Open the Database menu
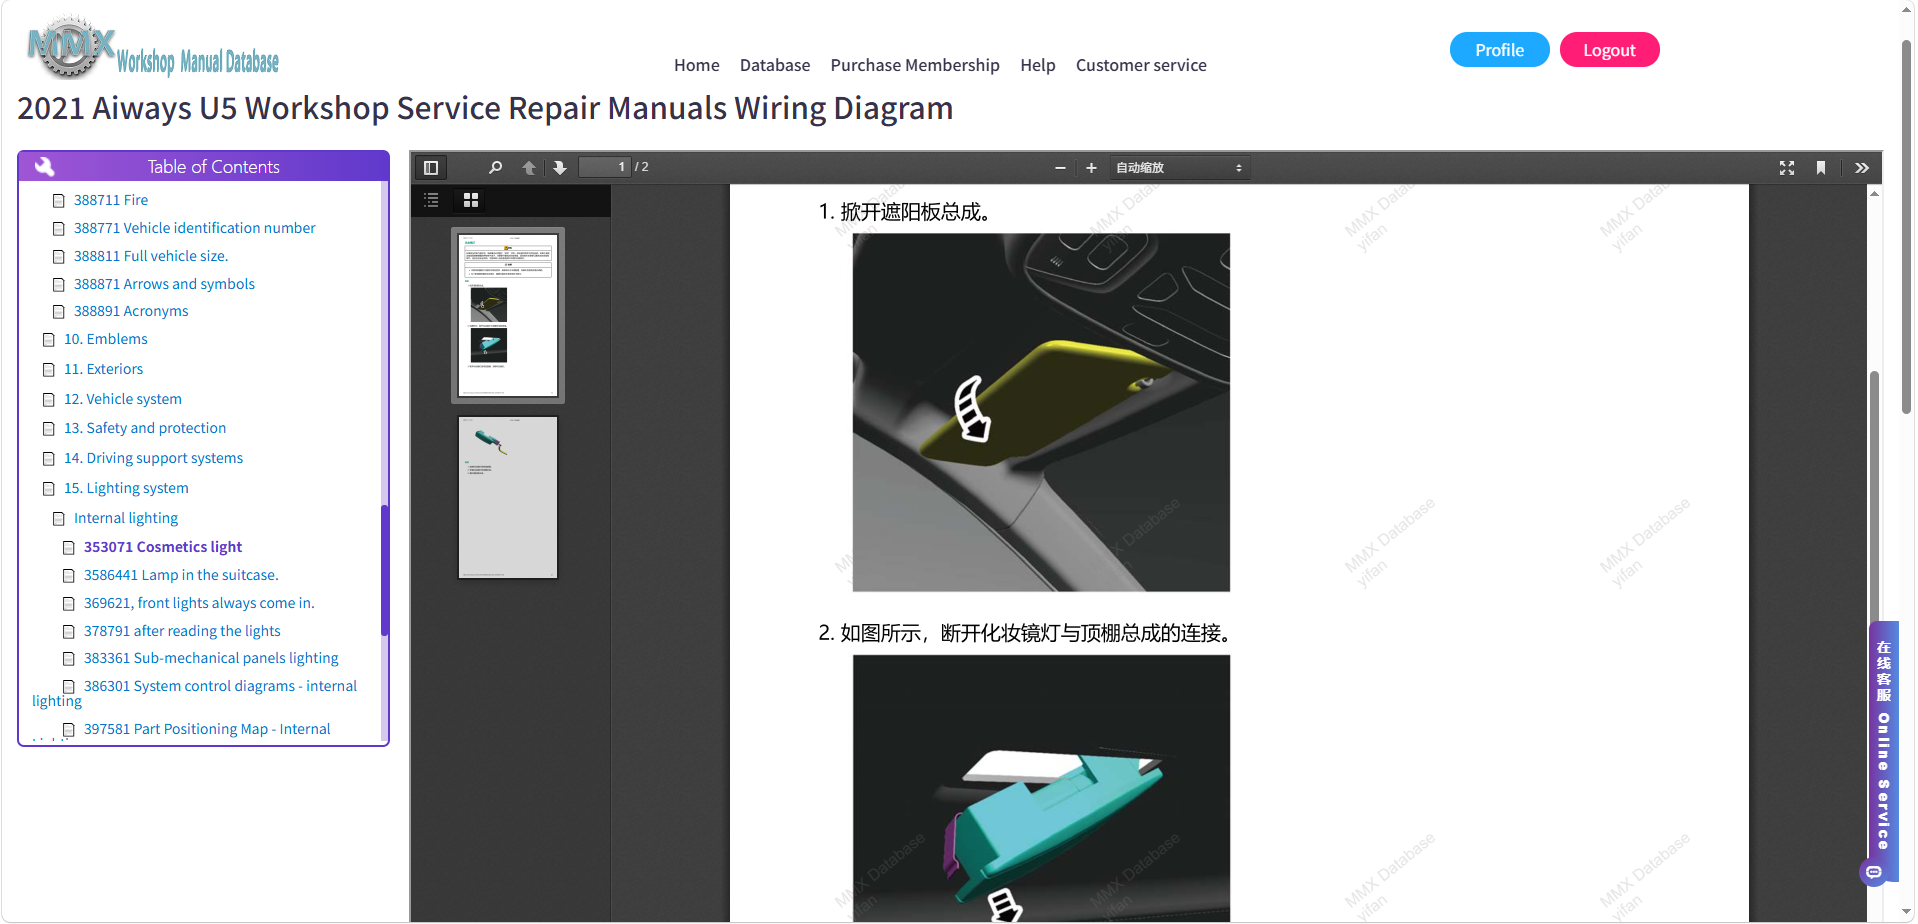The height and width of the screenshot is (924, 1918). point(775,65)
